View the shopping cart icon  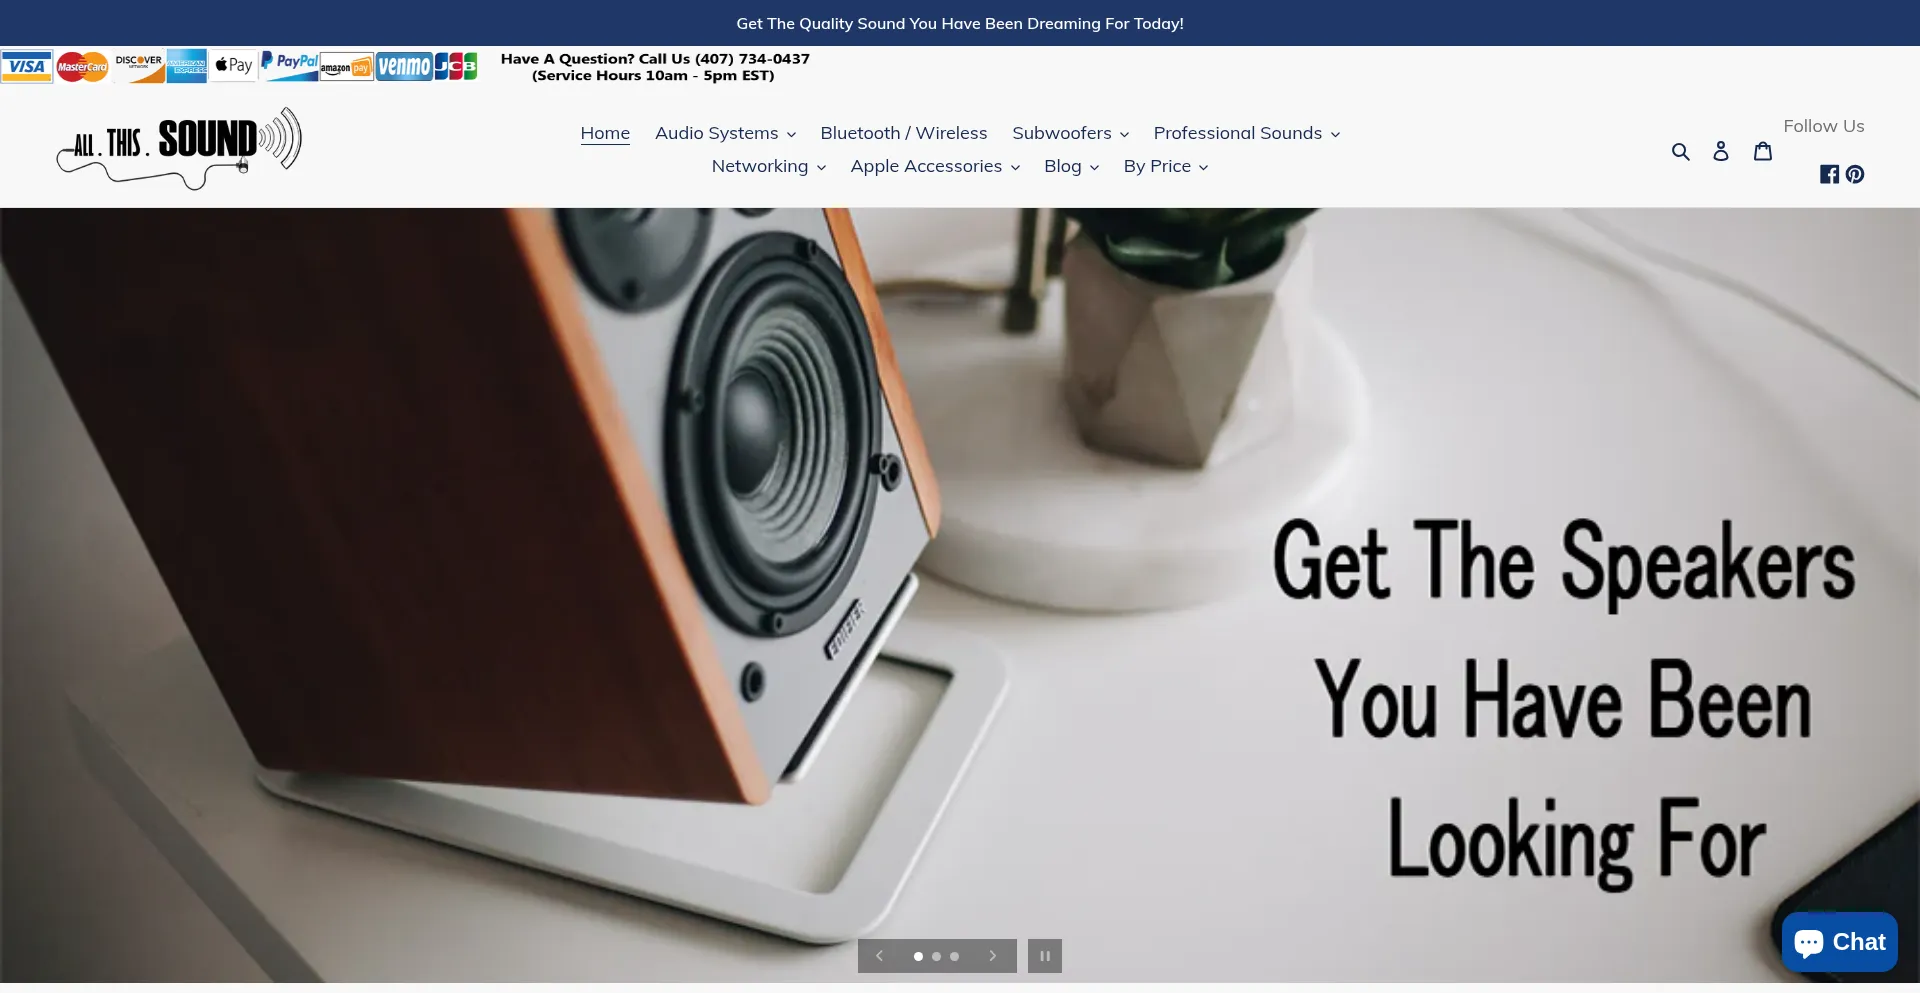(1763, 150)
